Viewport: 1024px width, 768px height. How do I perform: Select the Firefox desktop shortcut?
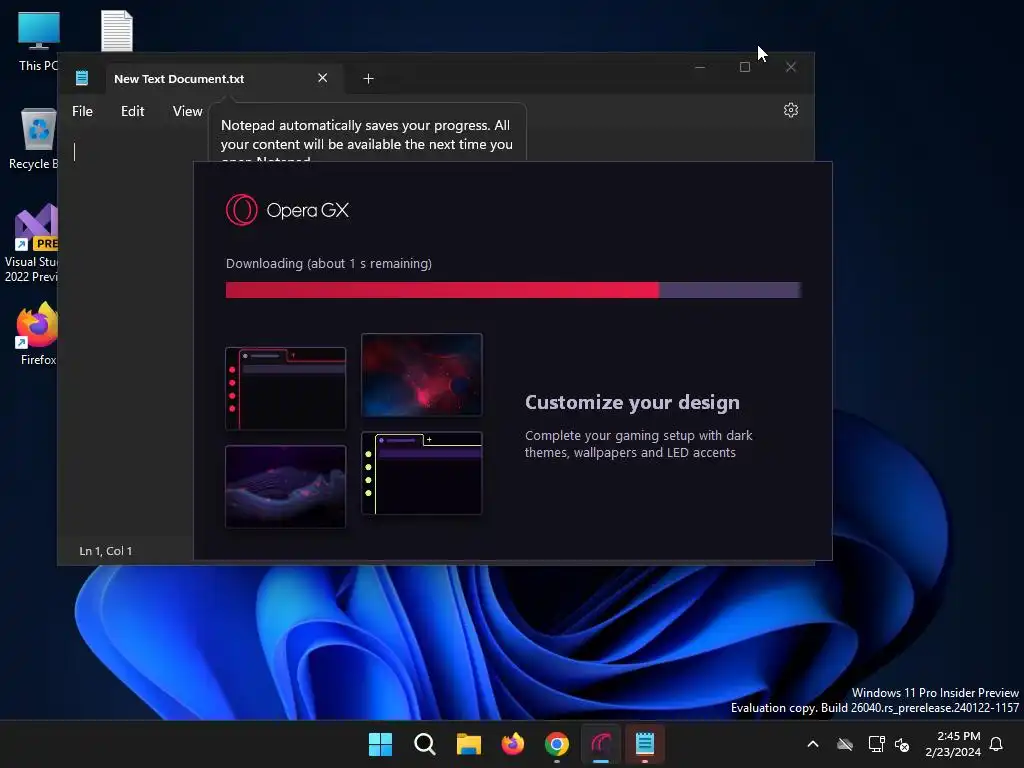click(x=38, y=333)
